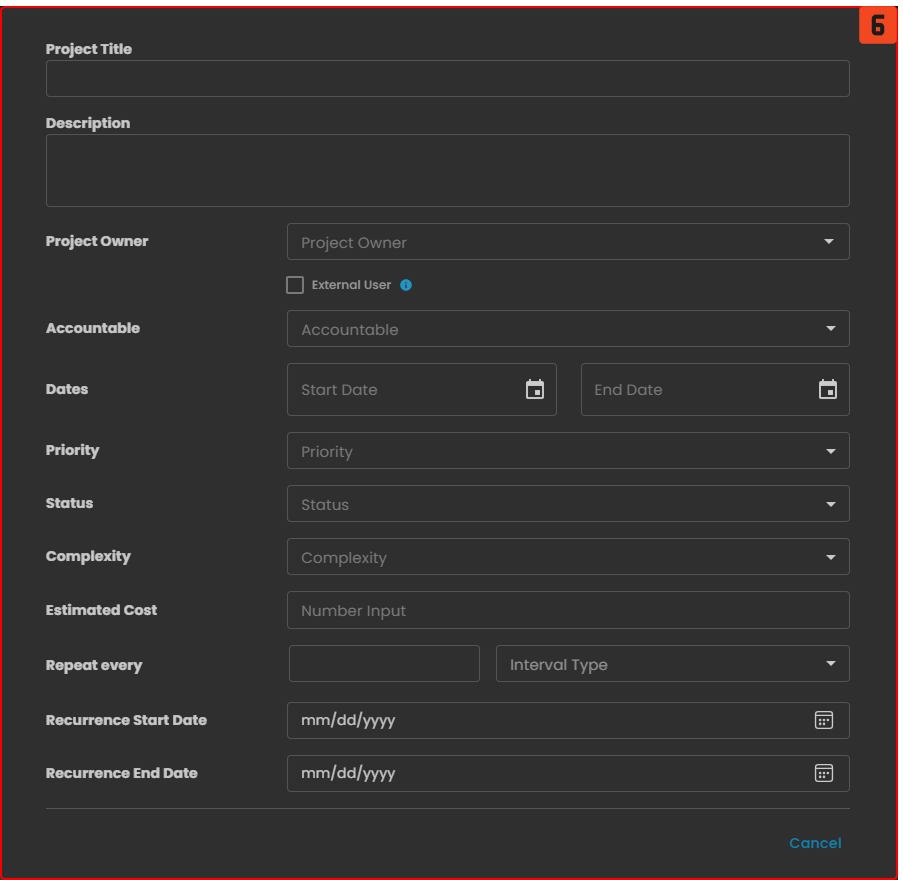Select the Complexity dropdown
Viewport: 903px width, 880px height.
(567, 557)
